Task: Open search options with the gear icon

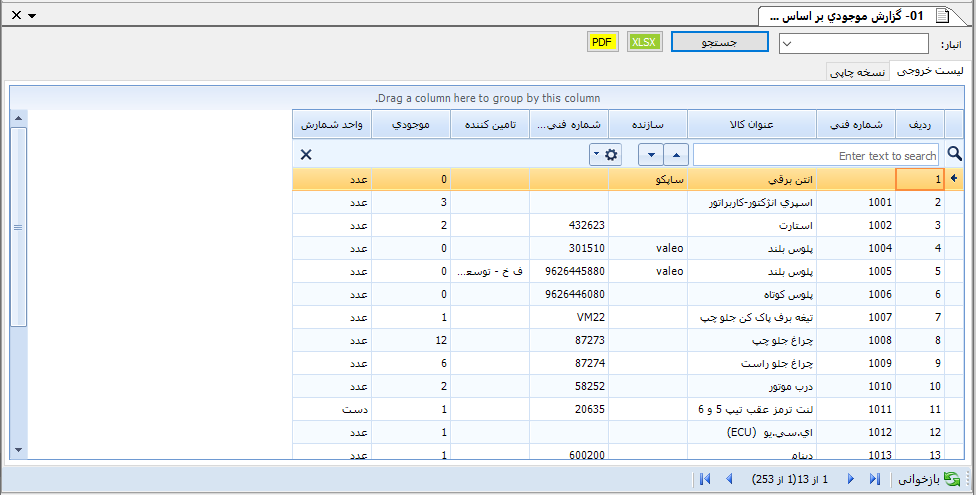Action: pos(611,155)
